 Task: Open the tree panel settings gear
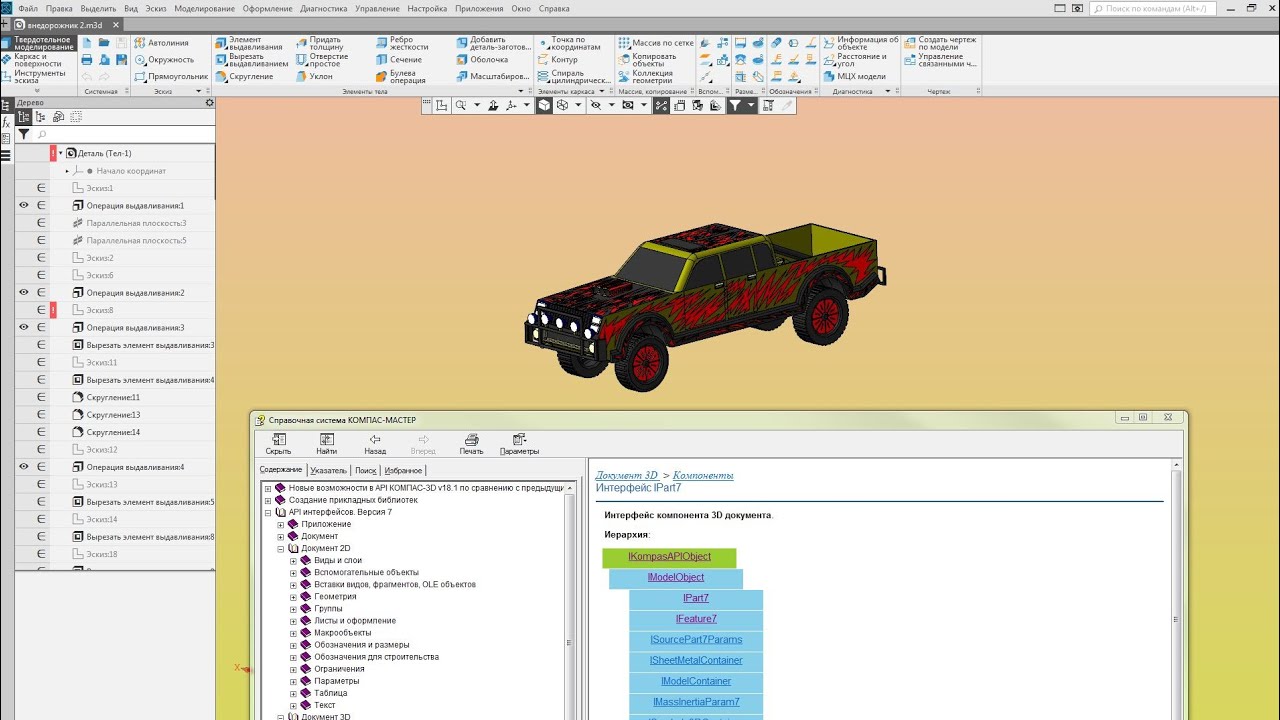209,102
